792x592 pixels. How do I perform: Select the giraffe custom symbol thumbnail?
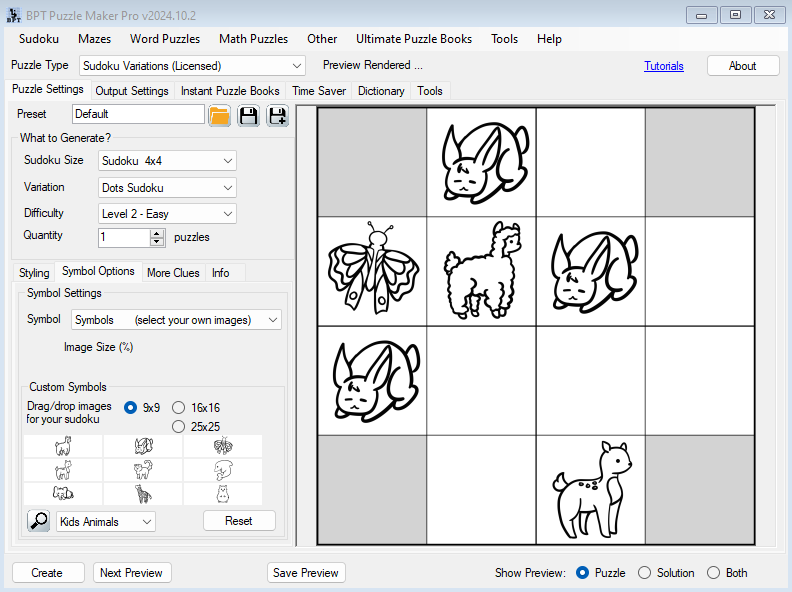tap(143, 494)
